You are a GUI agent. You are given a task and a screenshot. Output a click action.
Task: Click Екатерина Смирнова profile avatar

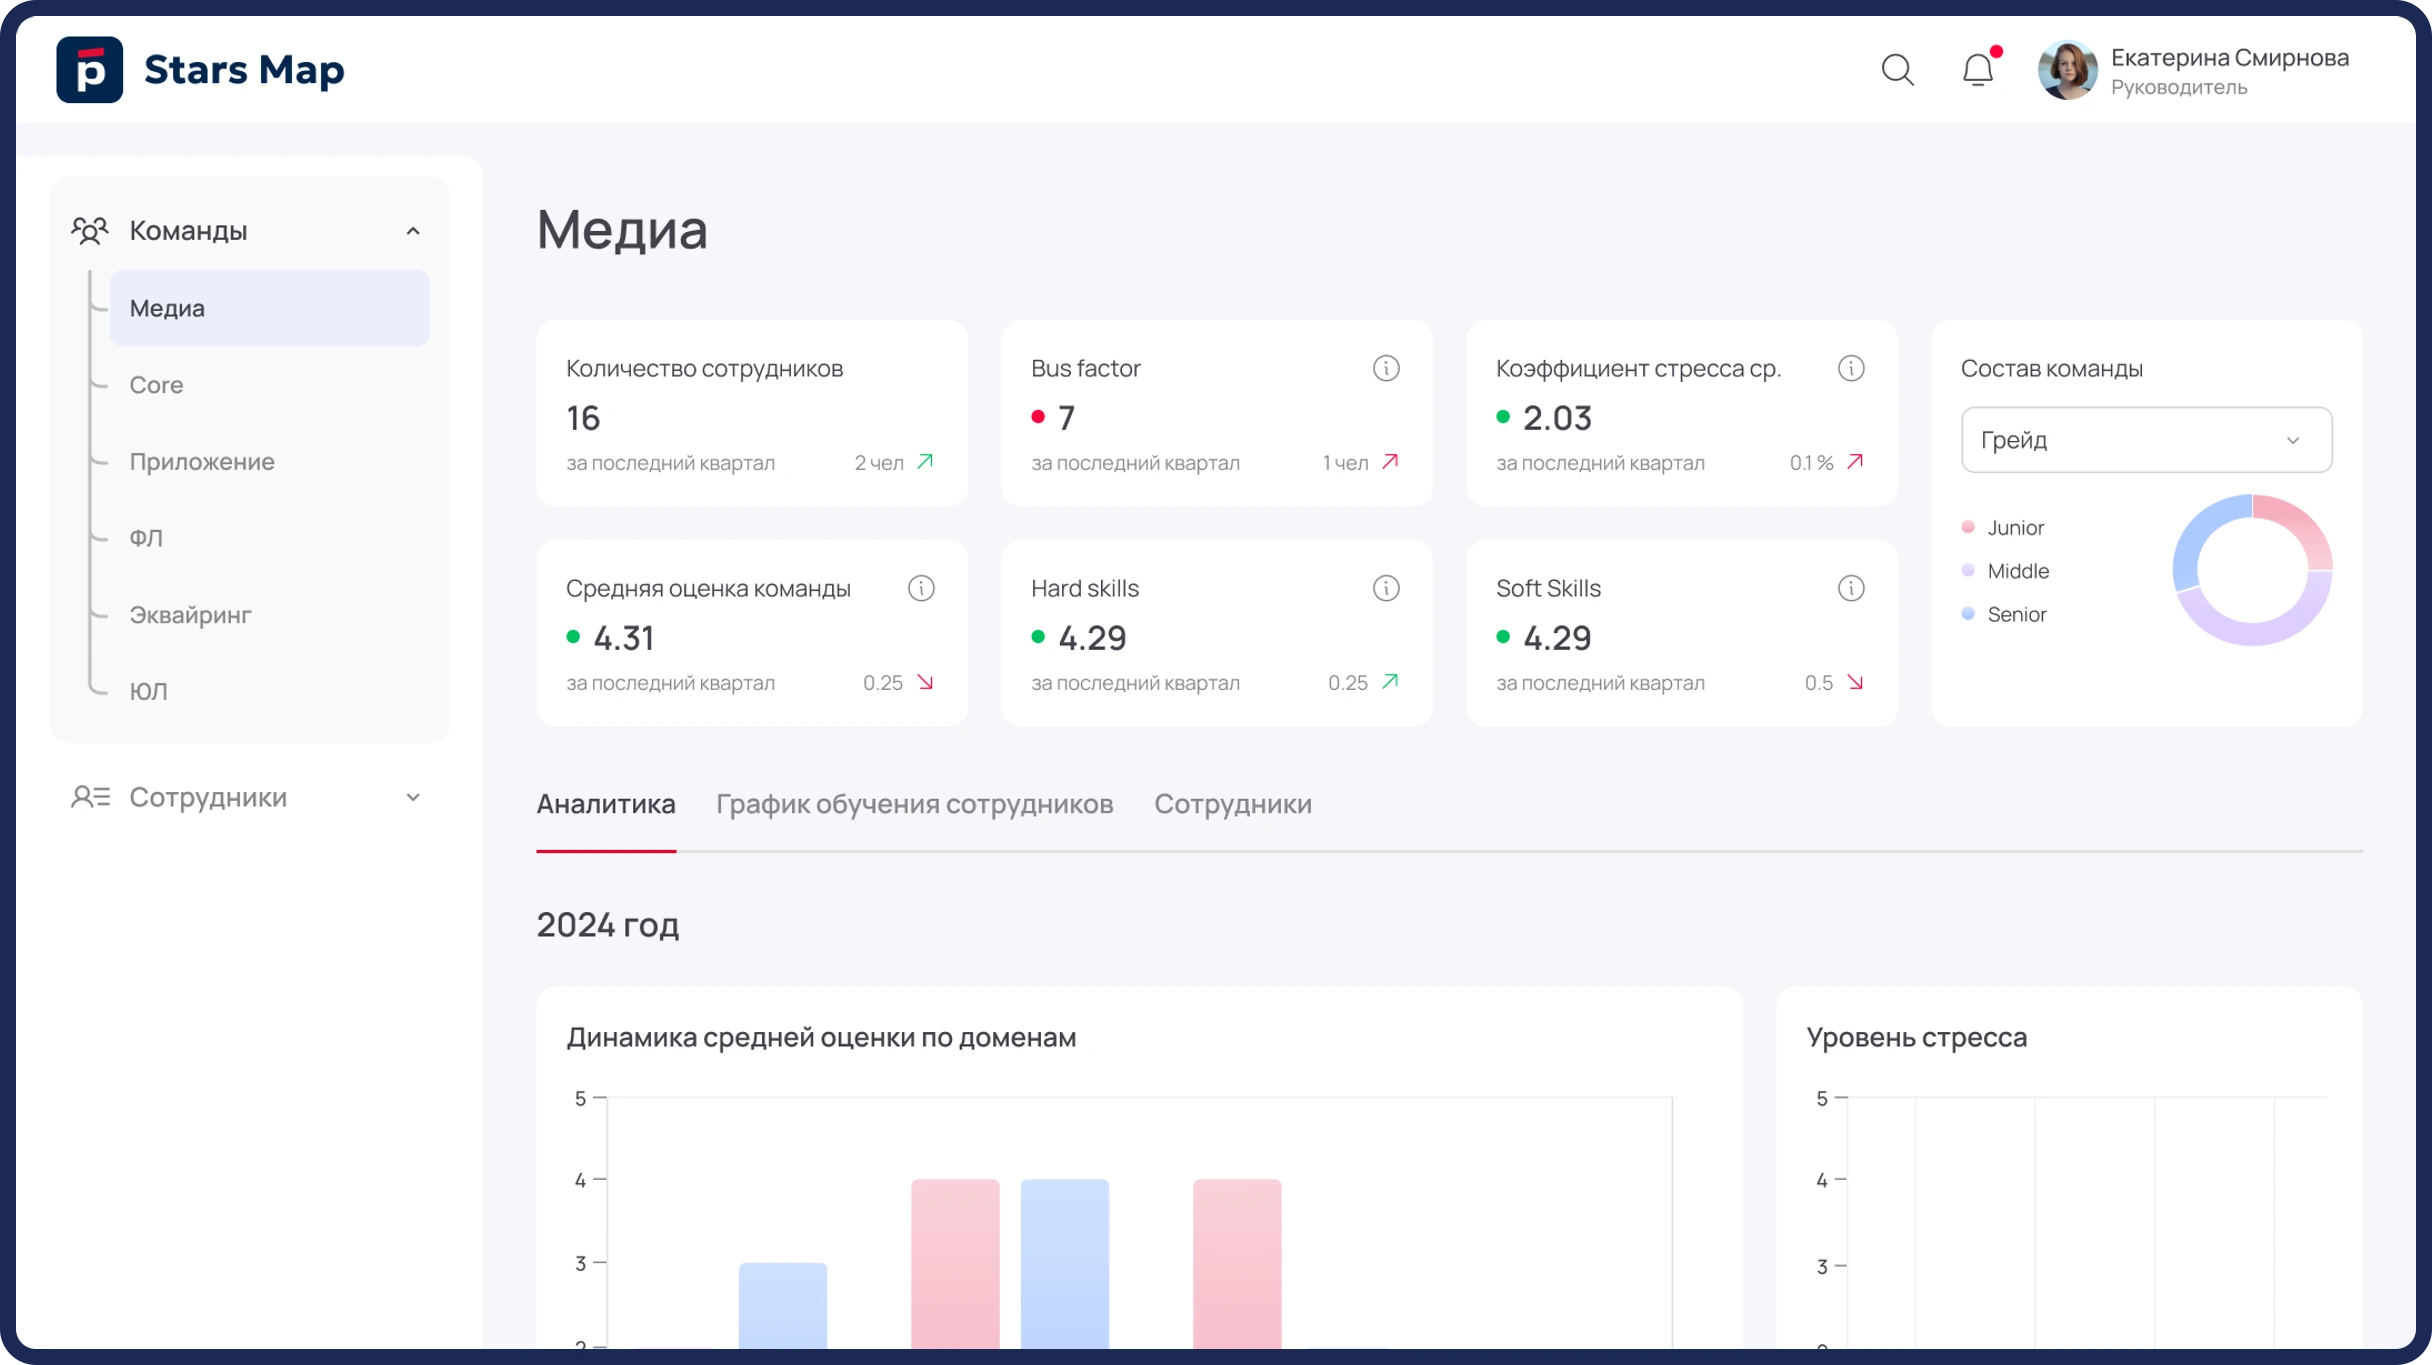pyautogui.click(x=2067, y=70)
